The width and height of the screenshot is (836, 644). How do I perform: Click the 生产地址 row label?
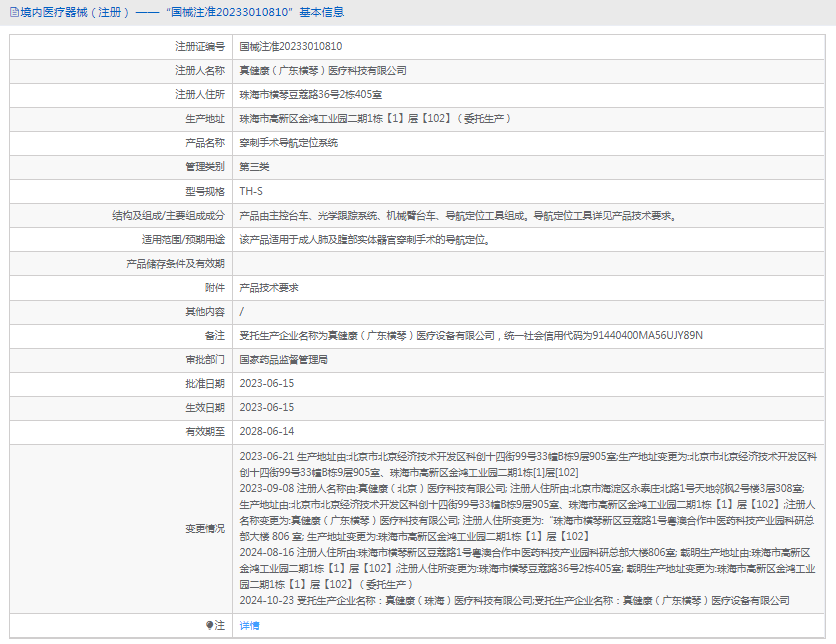[x=205, y=119]
